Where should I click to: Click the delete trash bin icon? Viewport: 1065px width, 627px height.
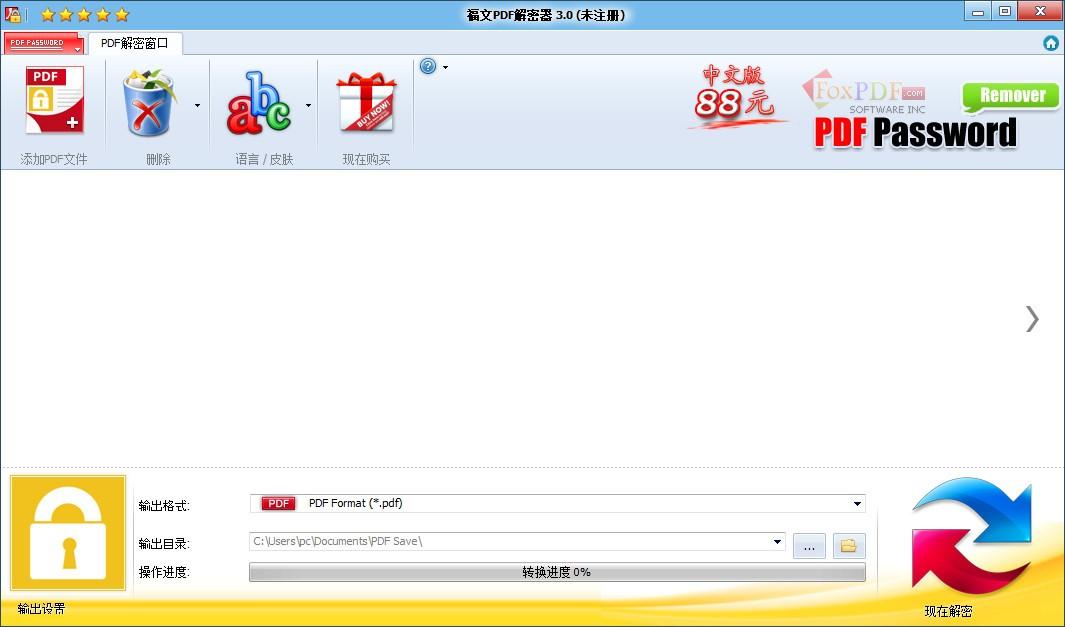pyautogui.click(x=149, y=103)
